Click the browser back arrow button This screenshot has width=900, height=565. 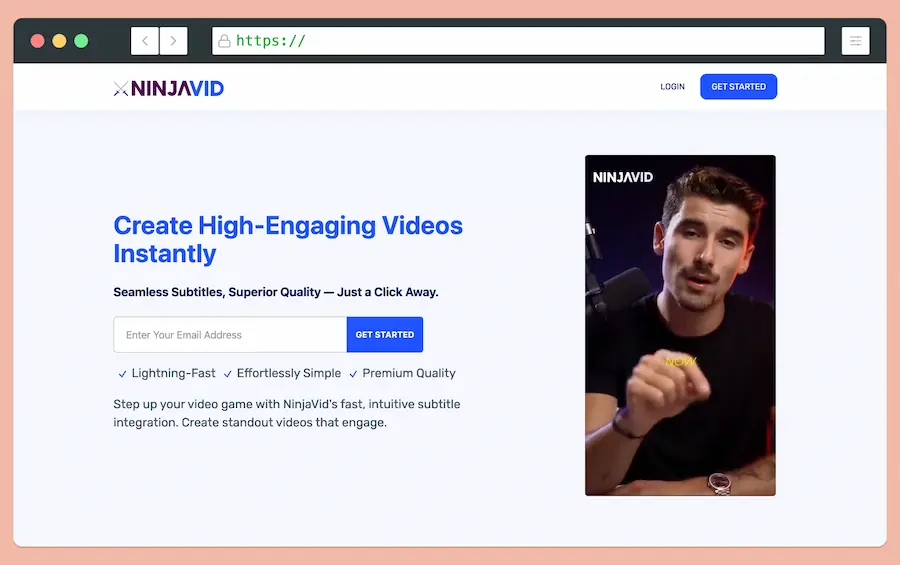pos(145,41)
